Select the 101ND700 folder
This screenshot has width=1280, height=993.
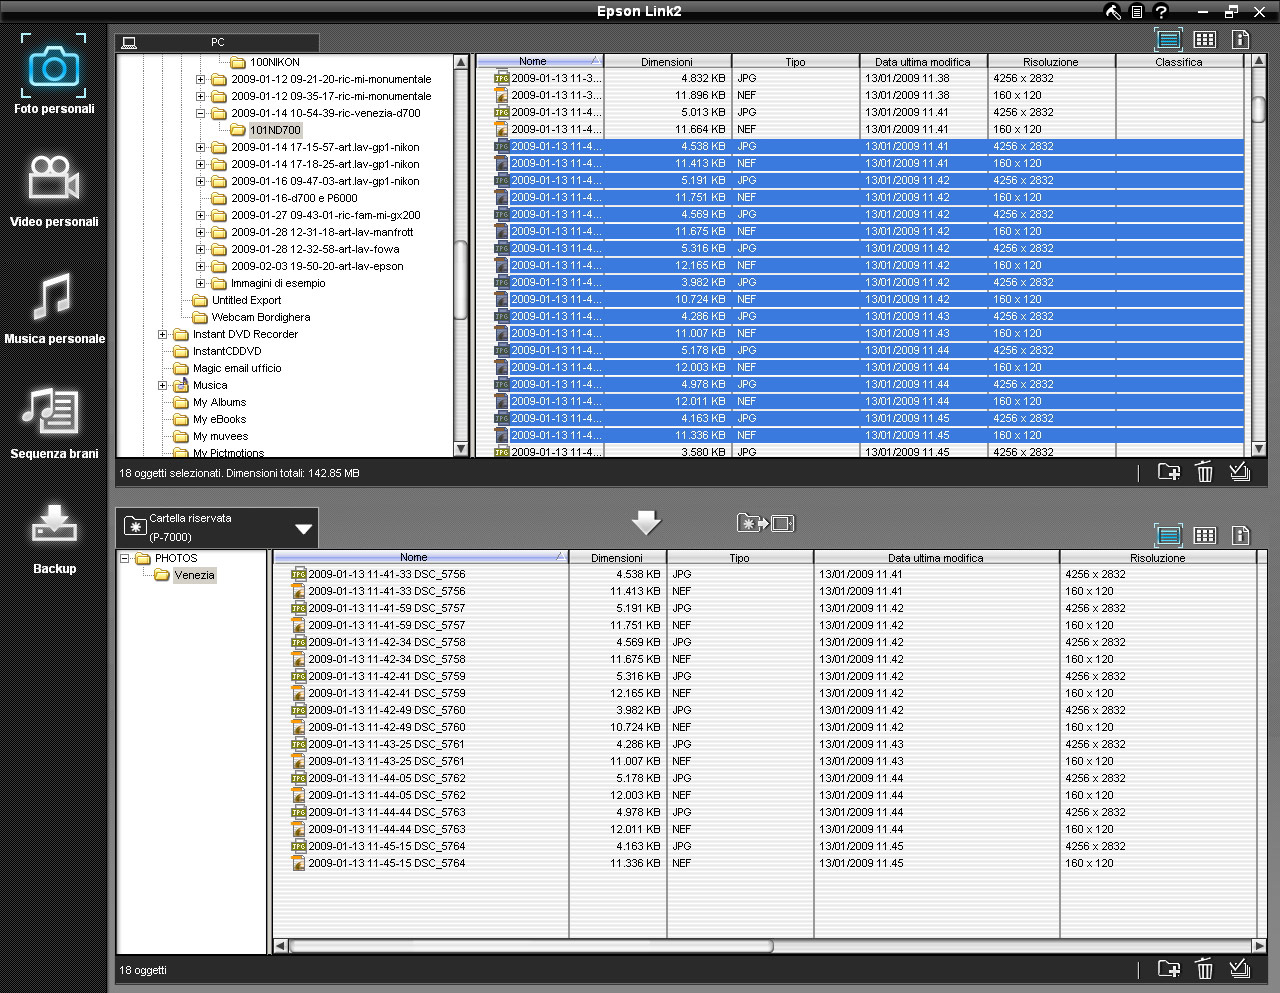(275, 130)
